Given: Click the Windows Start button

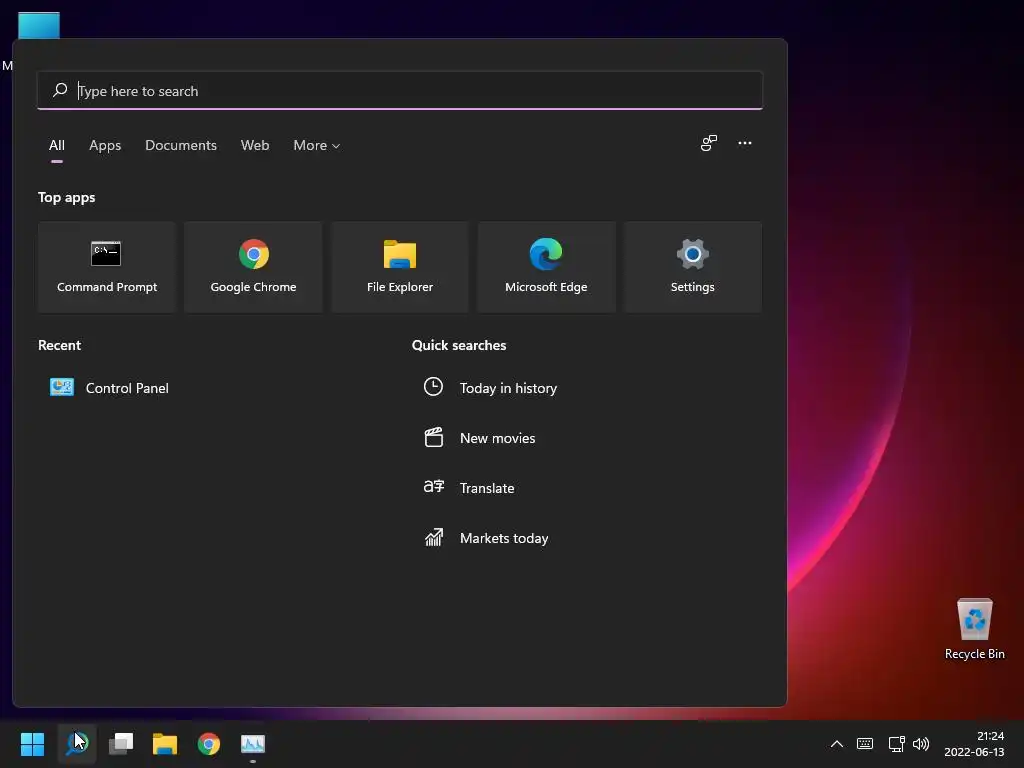Looking at the screenshot, I should [32, 744].
